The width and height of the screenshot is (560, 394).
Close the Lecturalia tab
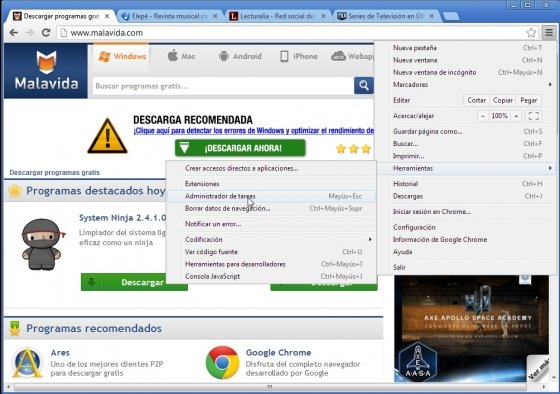click(323, 16)
